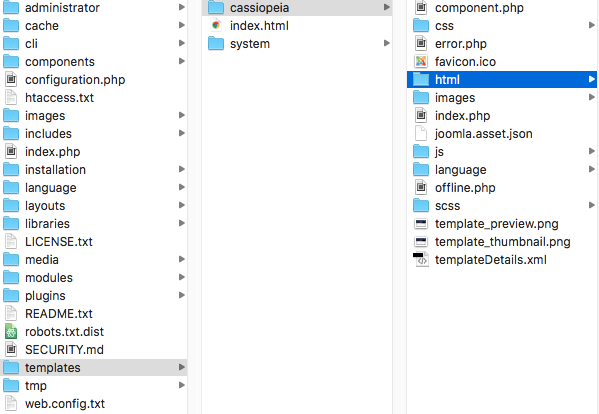Screen dimensions: 599x414
Task: Expand the html folder arrow
Action: 591,79
